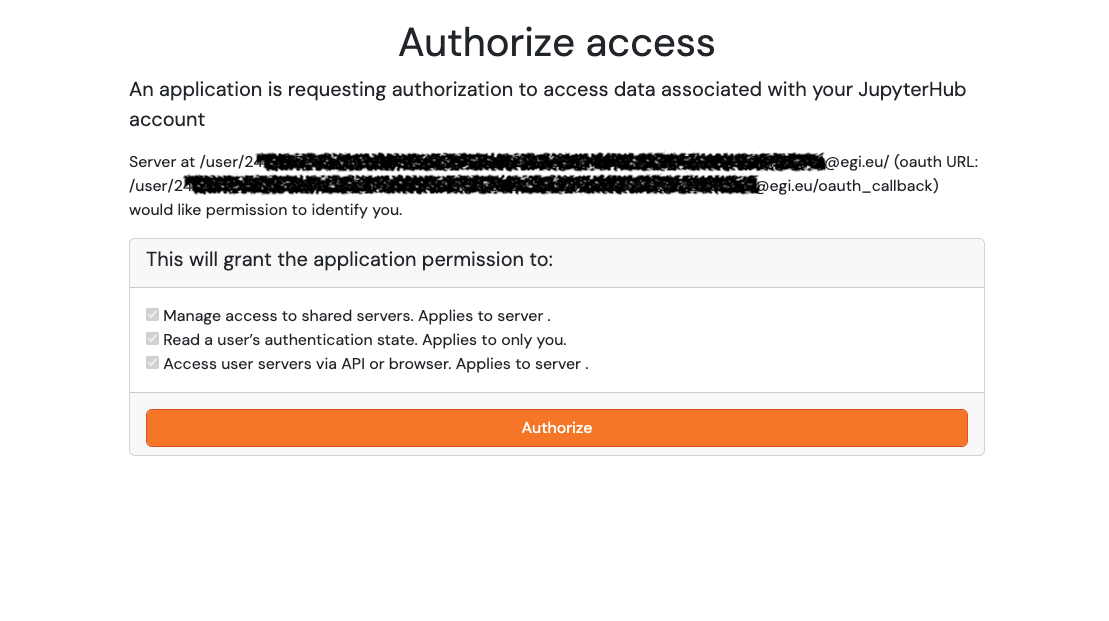Click the 'Read a user's authentication state' label text
1109x621 pixels.
coord(365,339)
